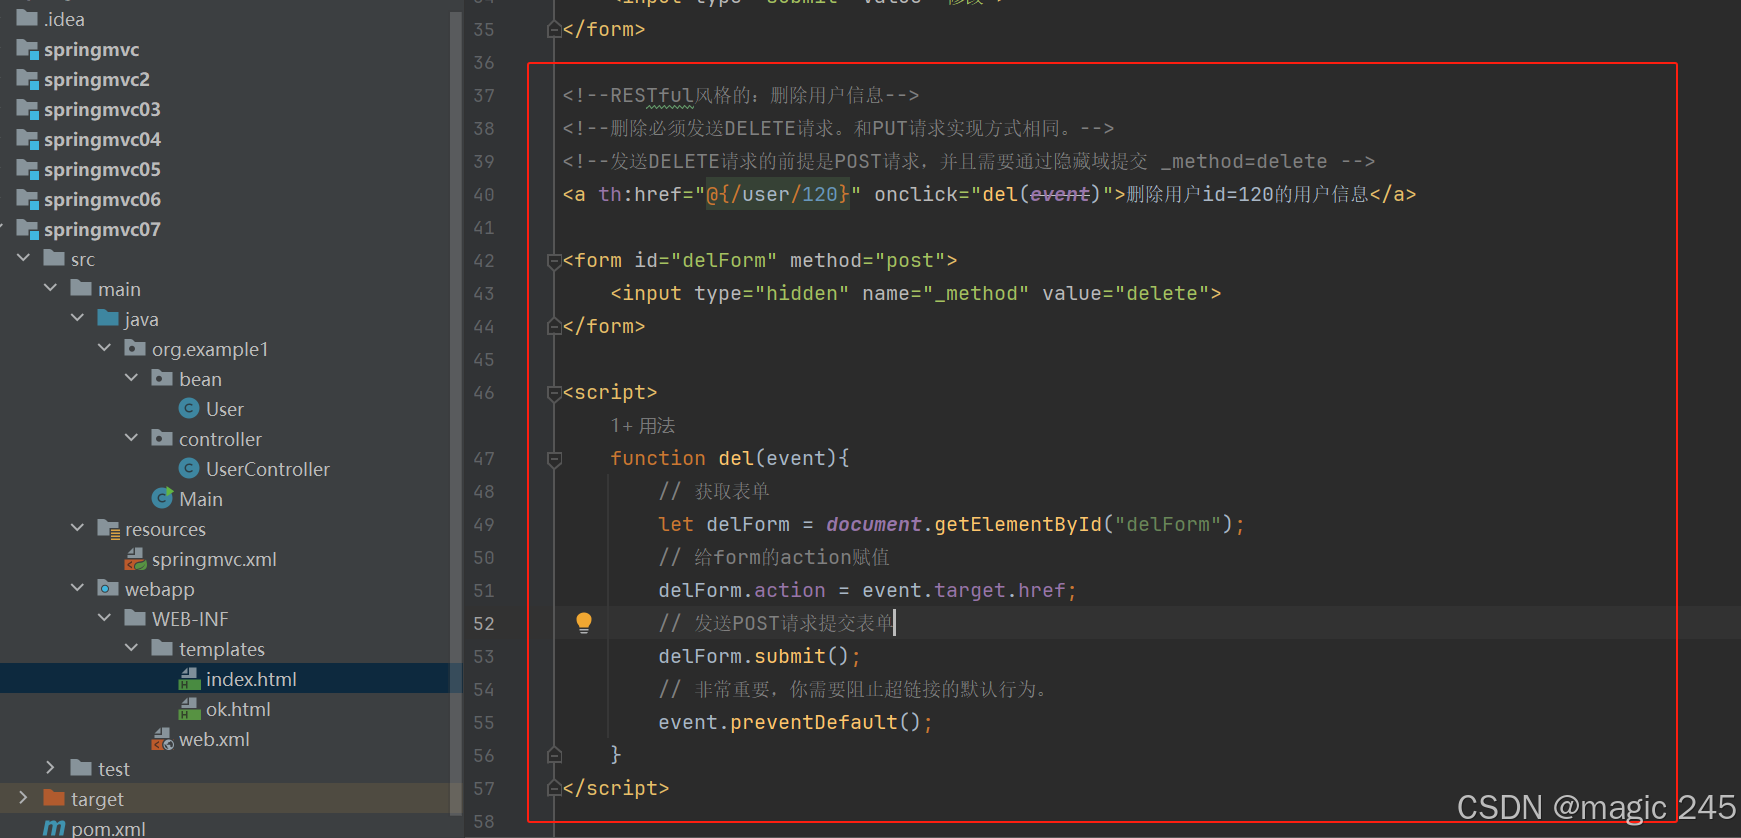
Task: Click the User class icon
Action: pos(189,408)
